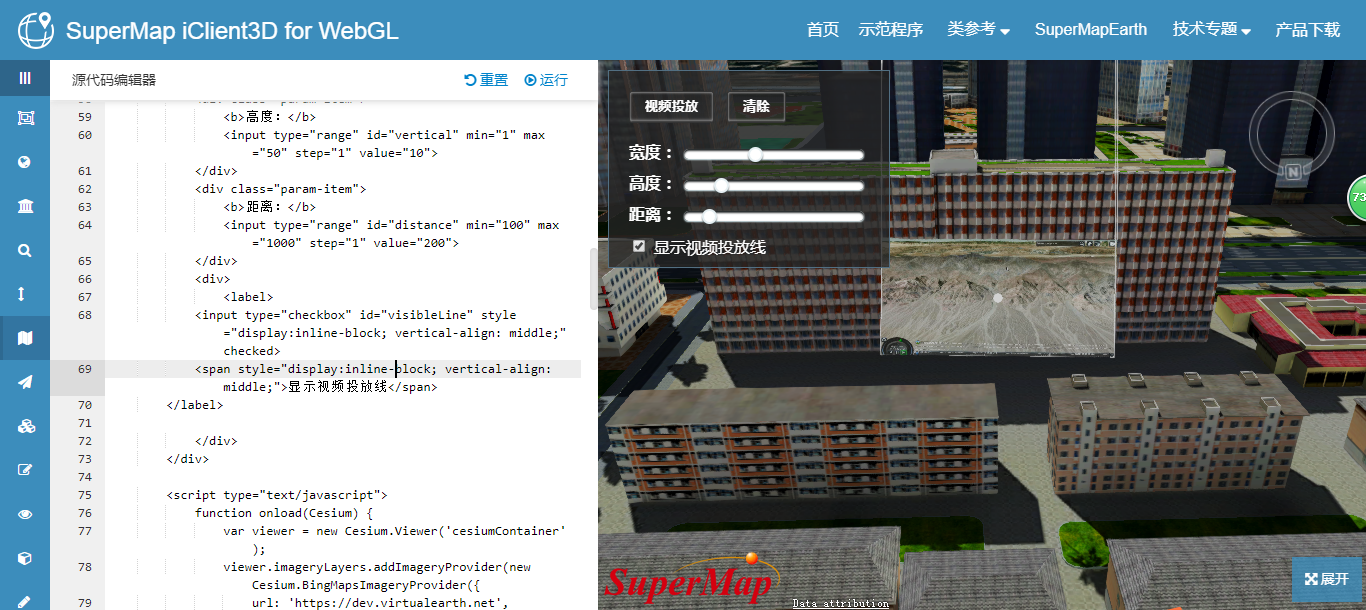1366x610 pixels.
Task: Click the '<b>距离: </b>' code line
Action: pos(269,207)
